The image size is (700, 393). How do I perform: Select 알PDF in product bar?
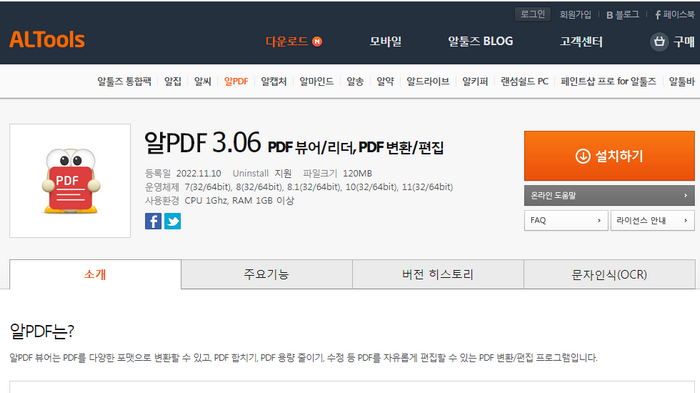click(236, 81)
